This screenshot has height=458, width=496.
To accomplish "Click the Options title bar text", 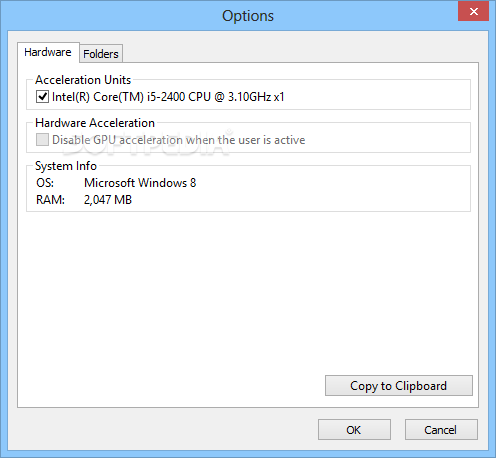I will (248, 16).
